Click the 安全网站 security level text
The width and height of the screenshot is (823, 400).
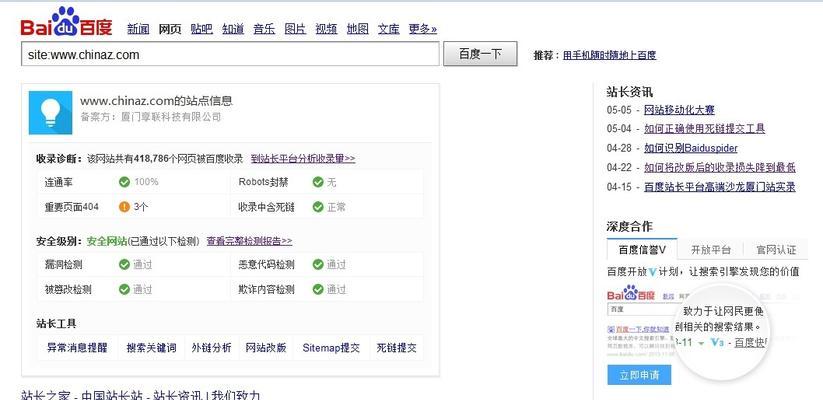[107, 241]
